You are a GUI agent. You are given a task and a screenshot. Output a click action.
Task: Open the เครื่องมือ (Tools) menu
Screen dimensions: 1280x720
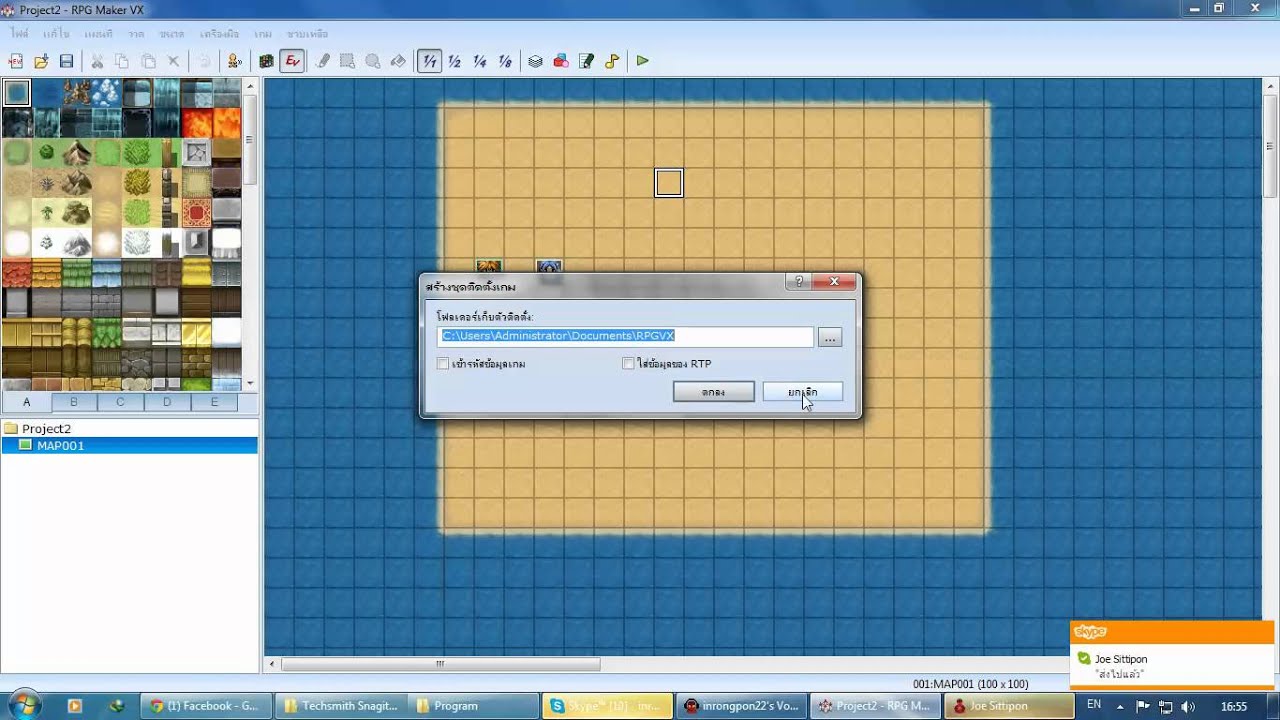(x=219, y=34)
